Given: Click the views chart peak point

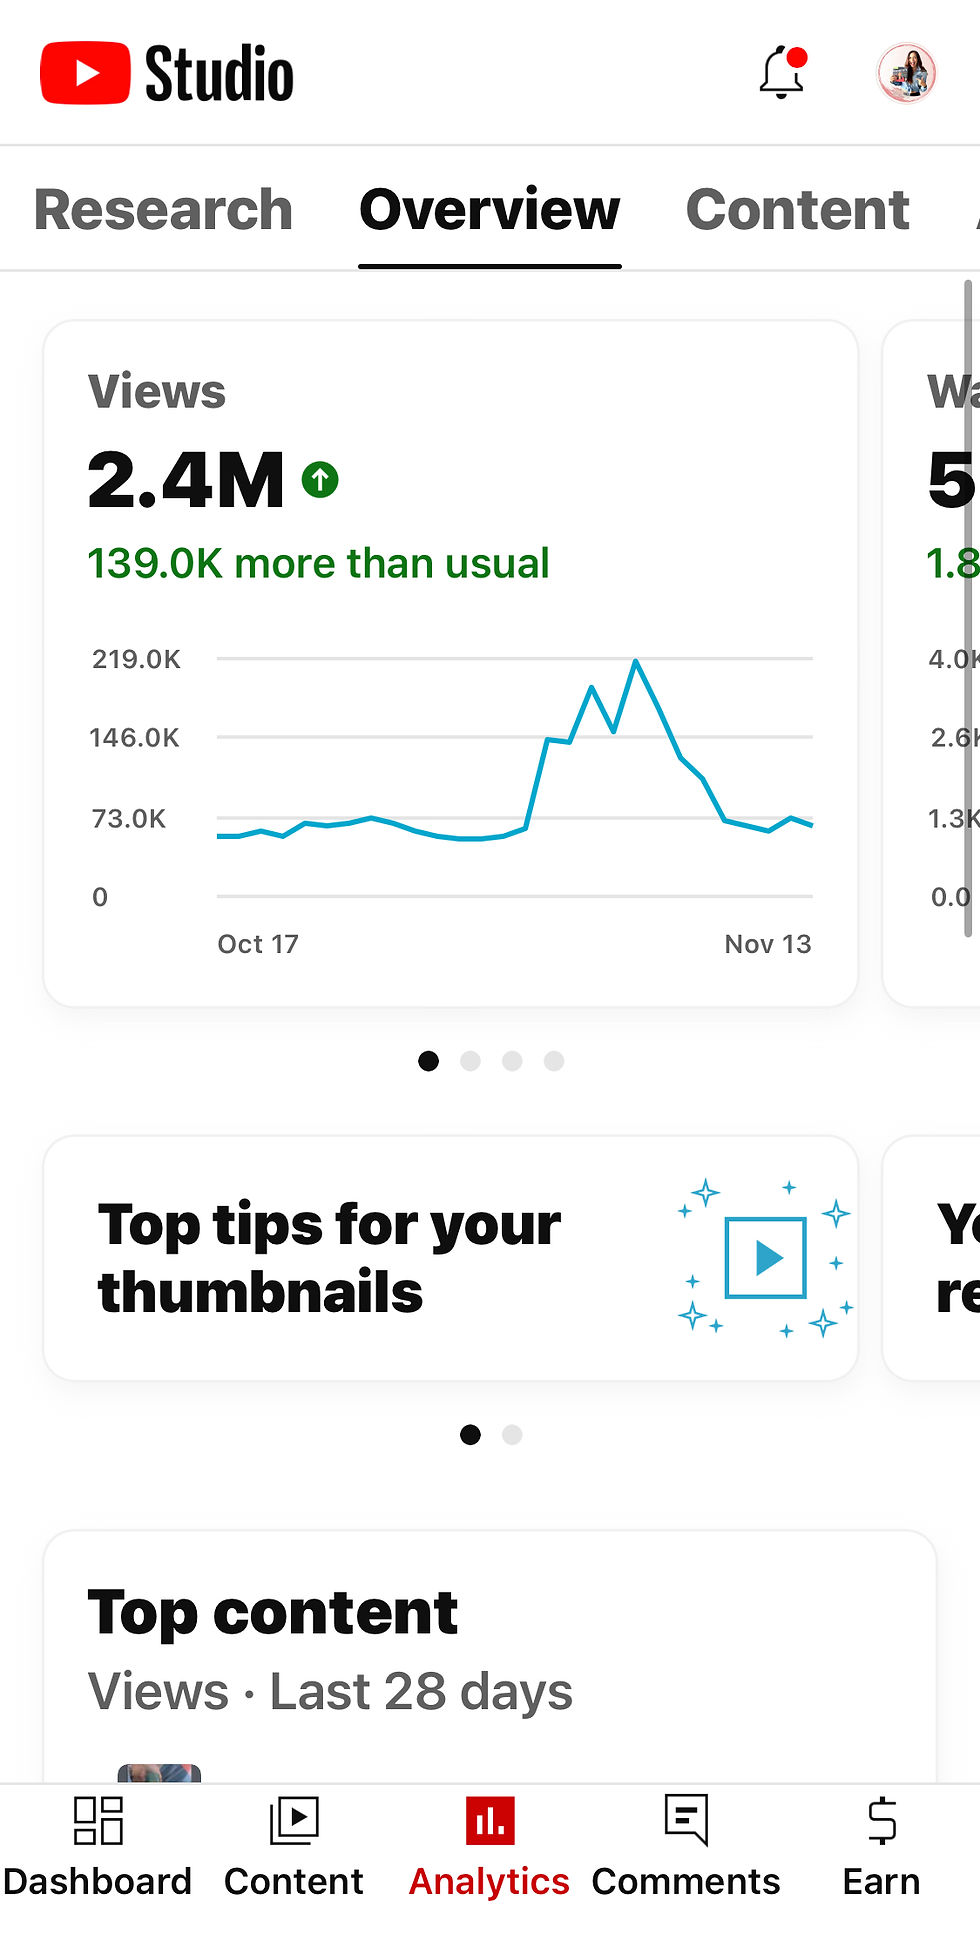Looking at the screenshot, I should [635, 661].
